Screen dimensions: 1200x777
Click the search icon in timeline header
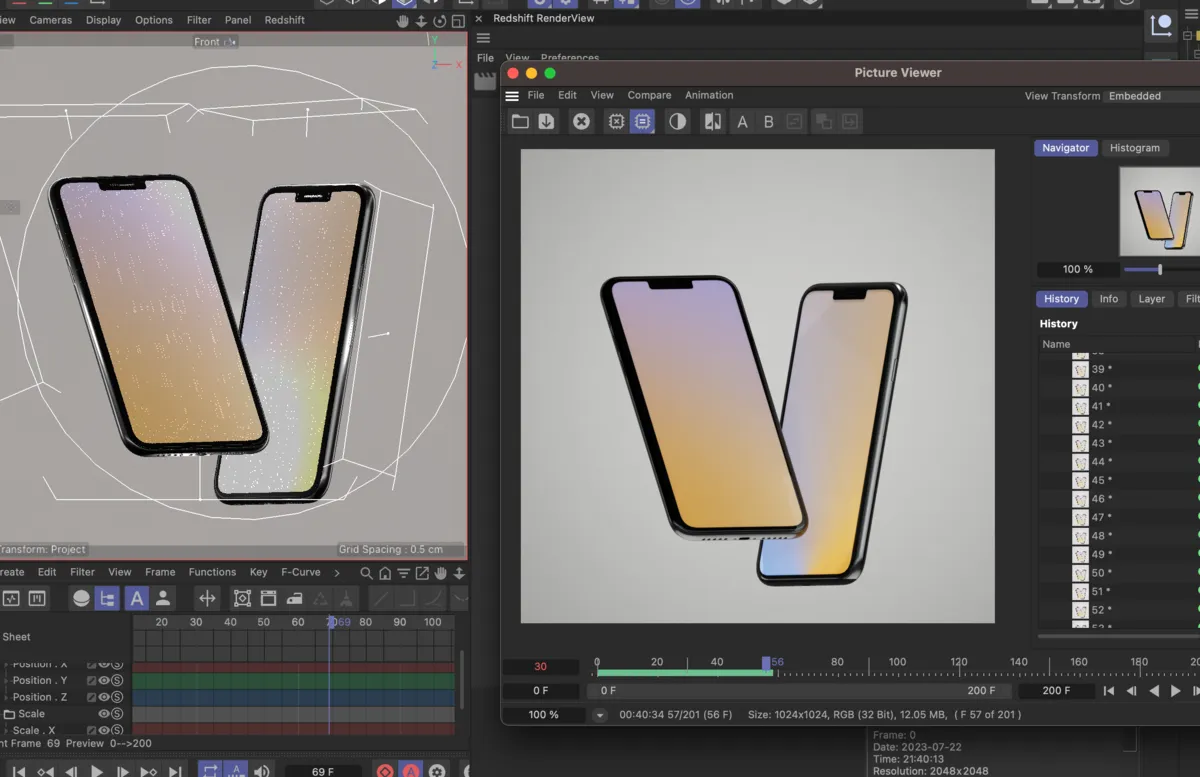(366, 573)
